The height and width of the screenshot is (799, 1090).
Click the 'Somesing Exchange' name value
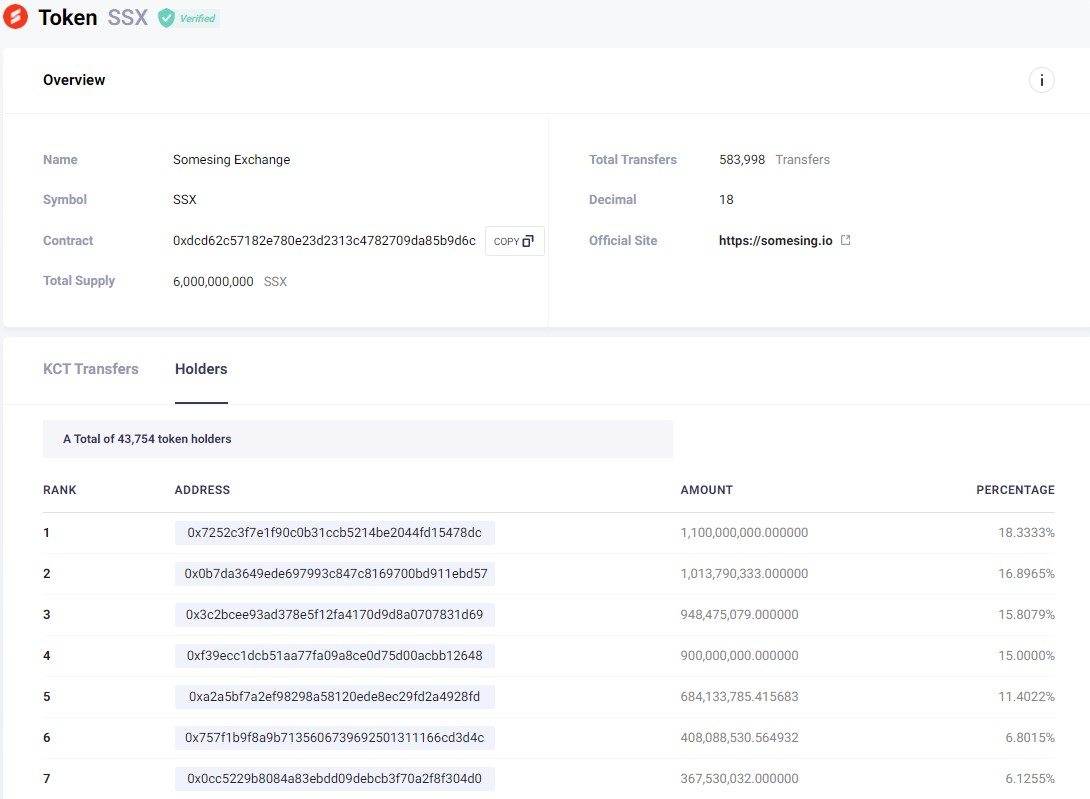231,160
